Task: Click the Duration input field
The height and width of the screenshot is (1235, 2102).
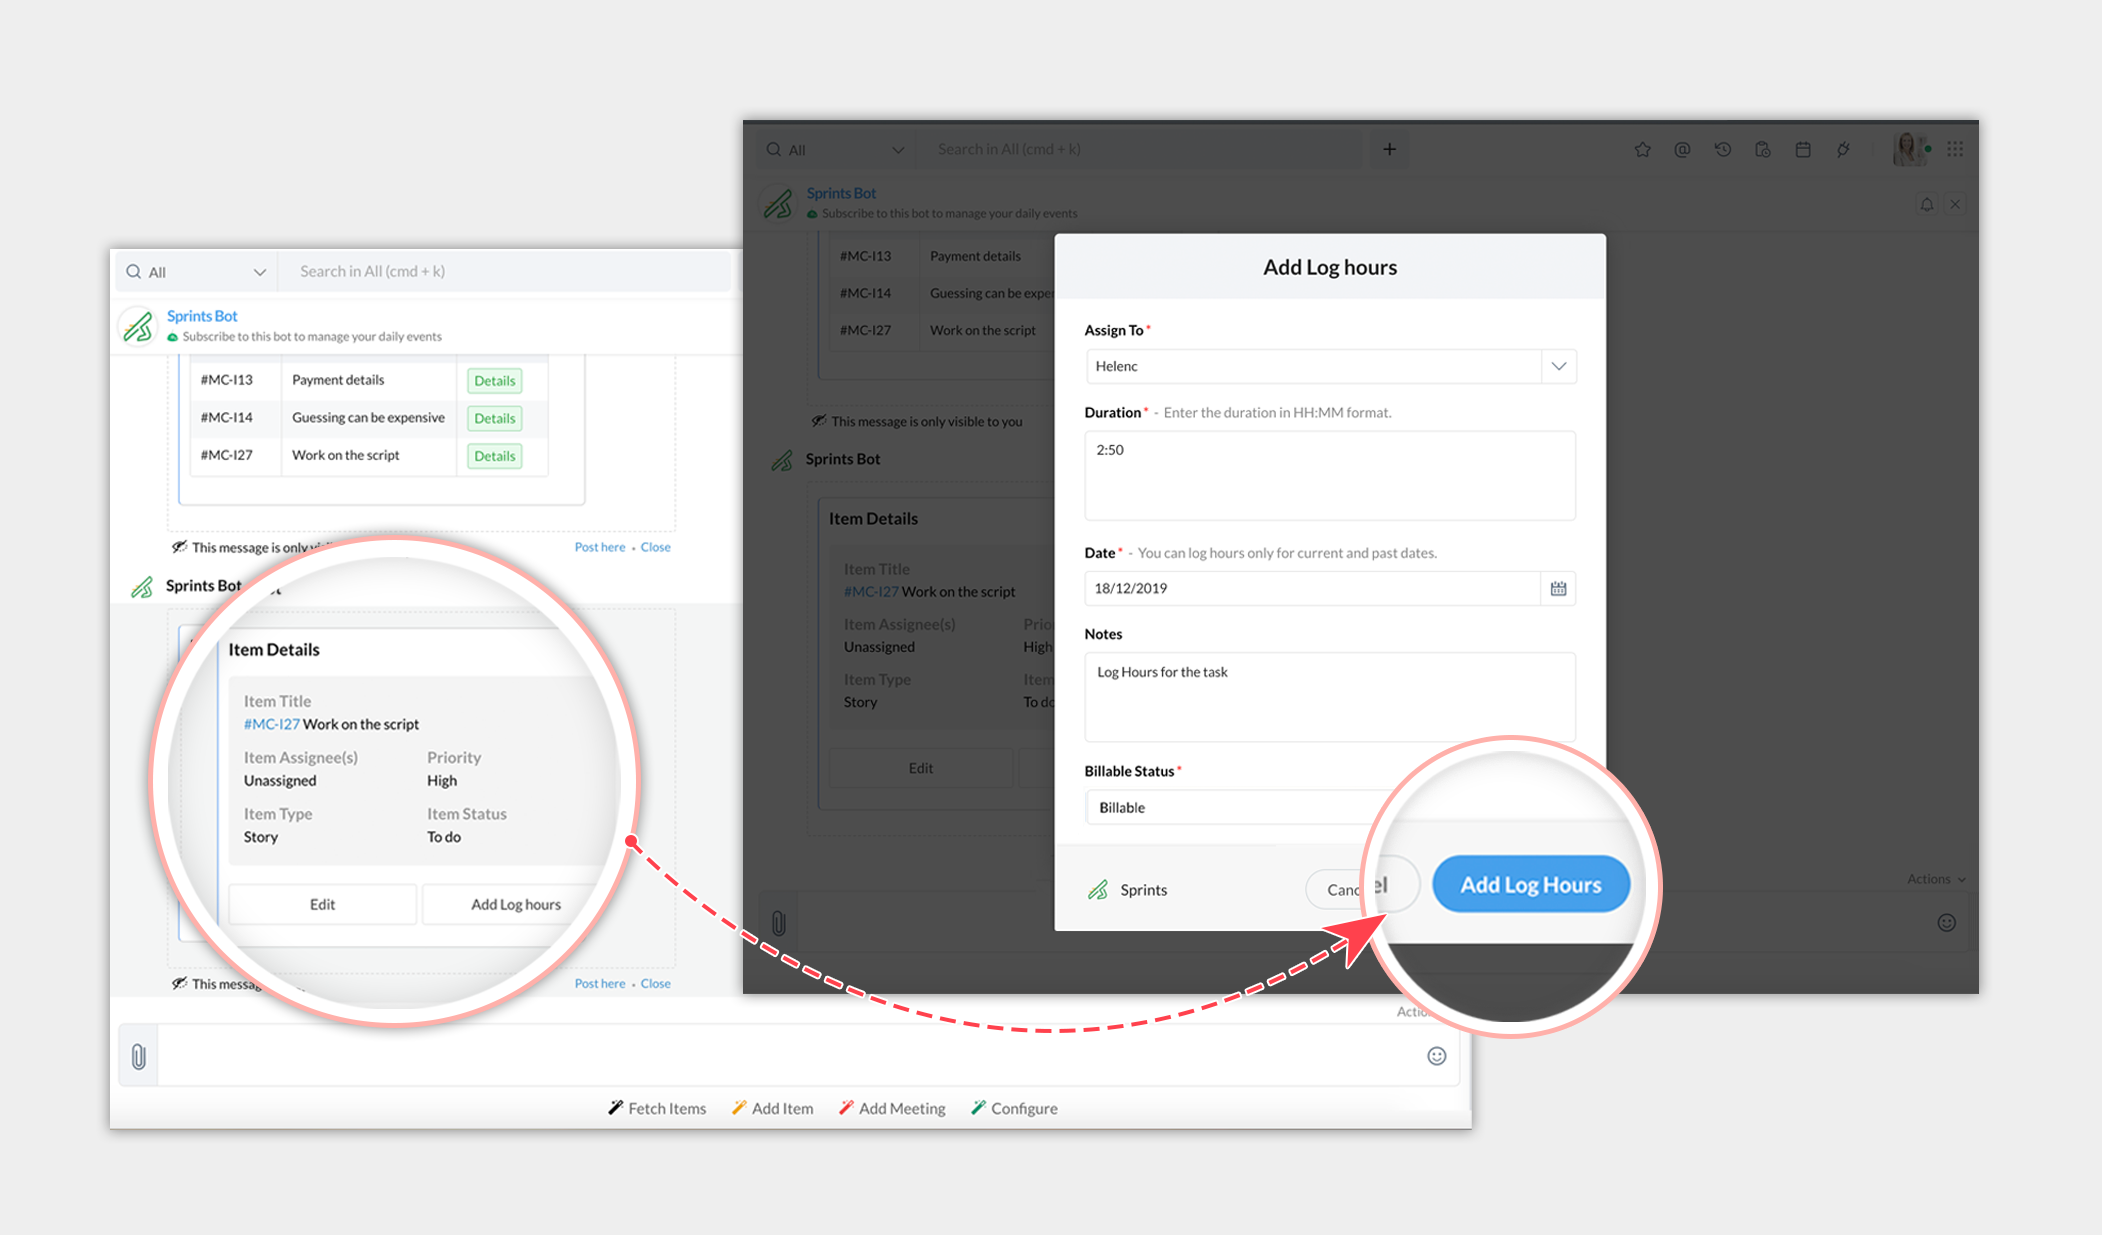Action: click(1329, 475)
